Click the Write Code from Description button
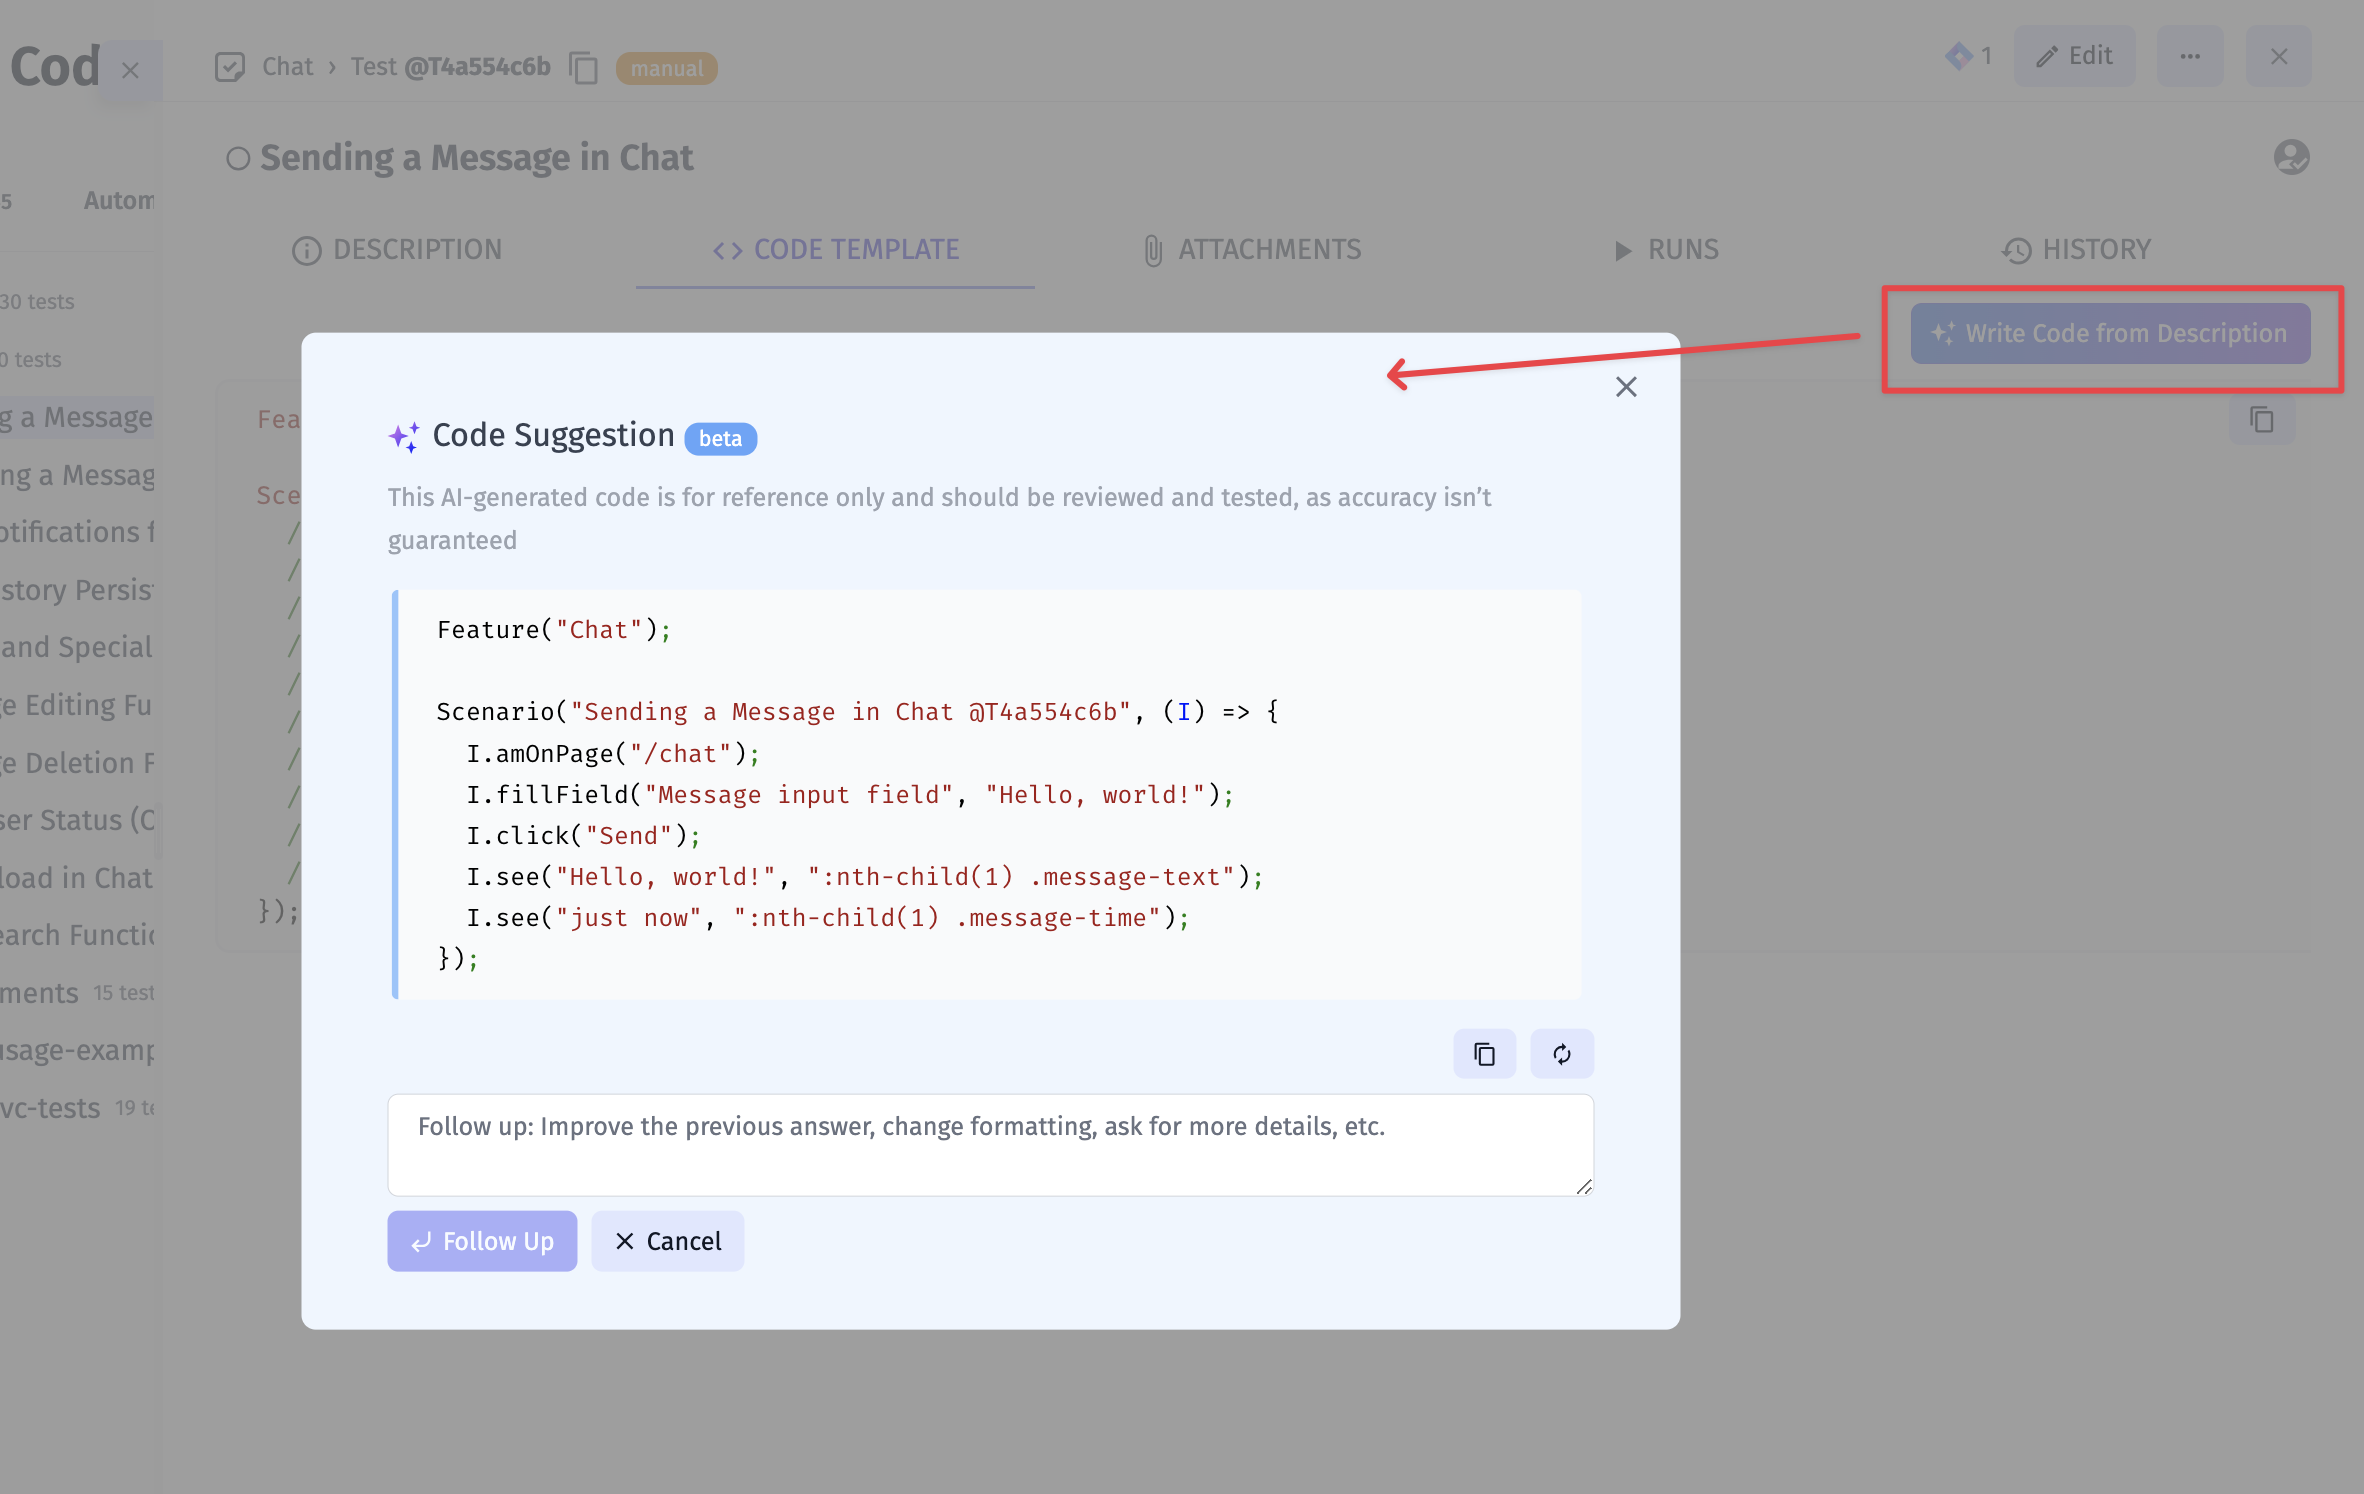This screenshot has width=2364, height=1494. pos(2113,334)
